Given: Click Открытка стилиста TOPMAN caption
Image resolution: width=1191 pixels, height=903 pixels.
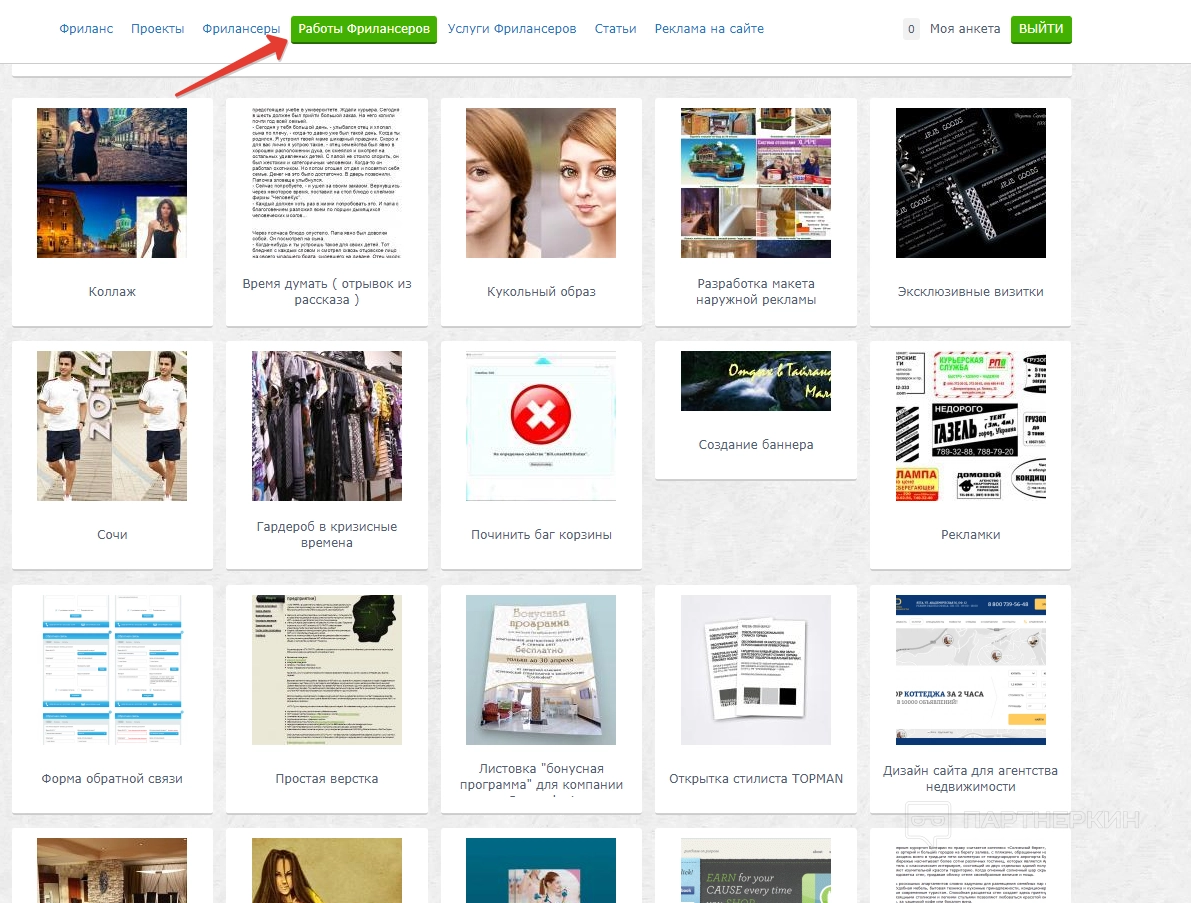Looking at the screenshot, I should tap(756, 778).
